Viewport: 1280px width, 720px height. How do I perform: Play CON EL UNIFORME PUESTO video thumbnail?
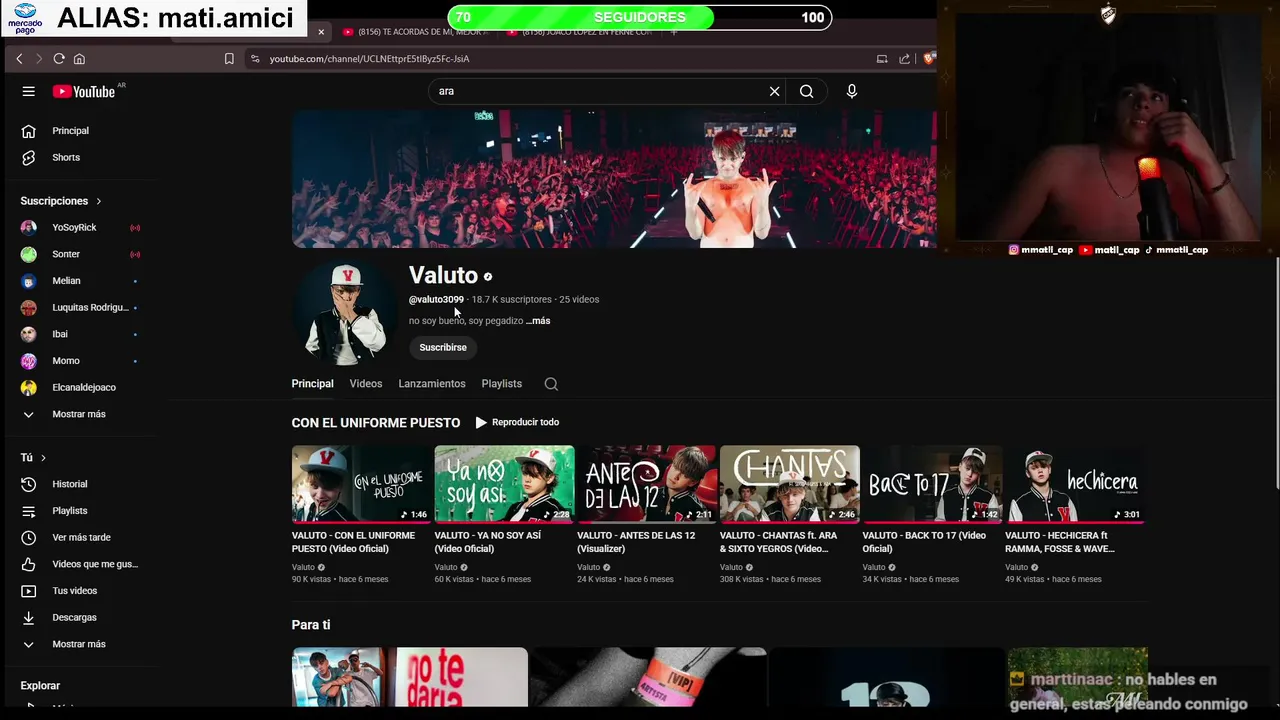(361, 484)
